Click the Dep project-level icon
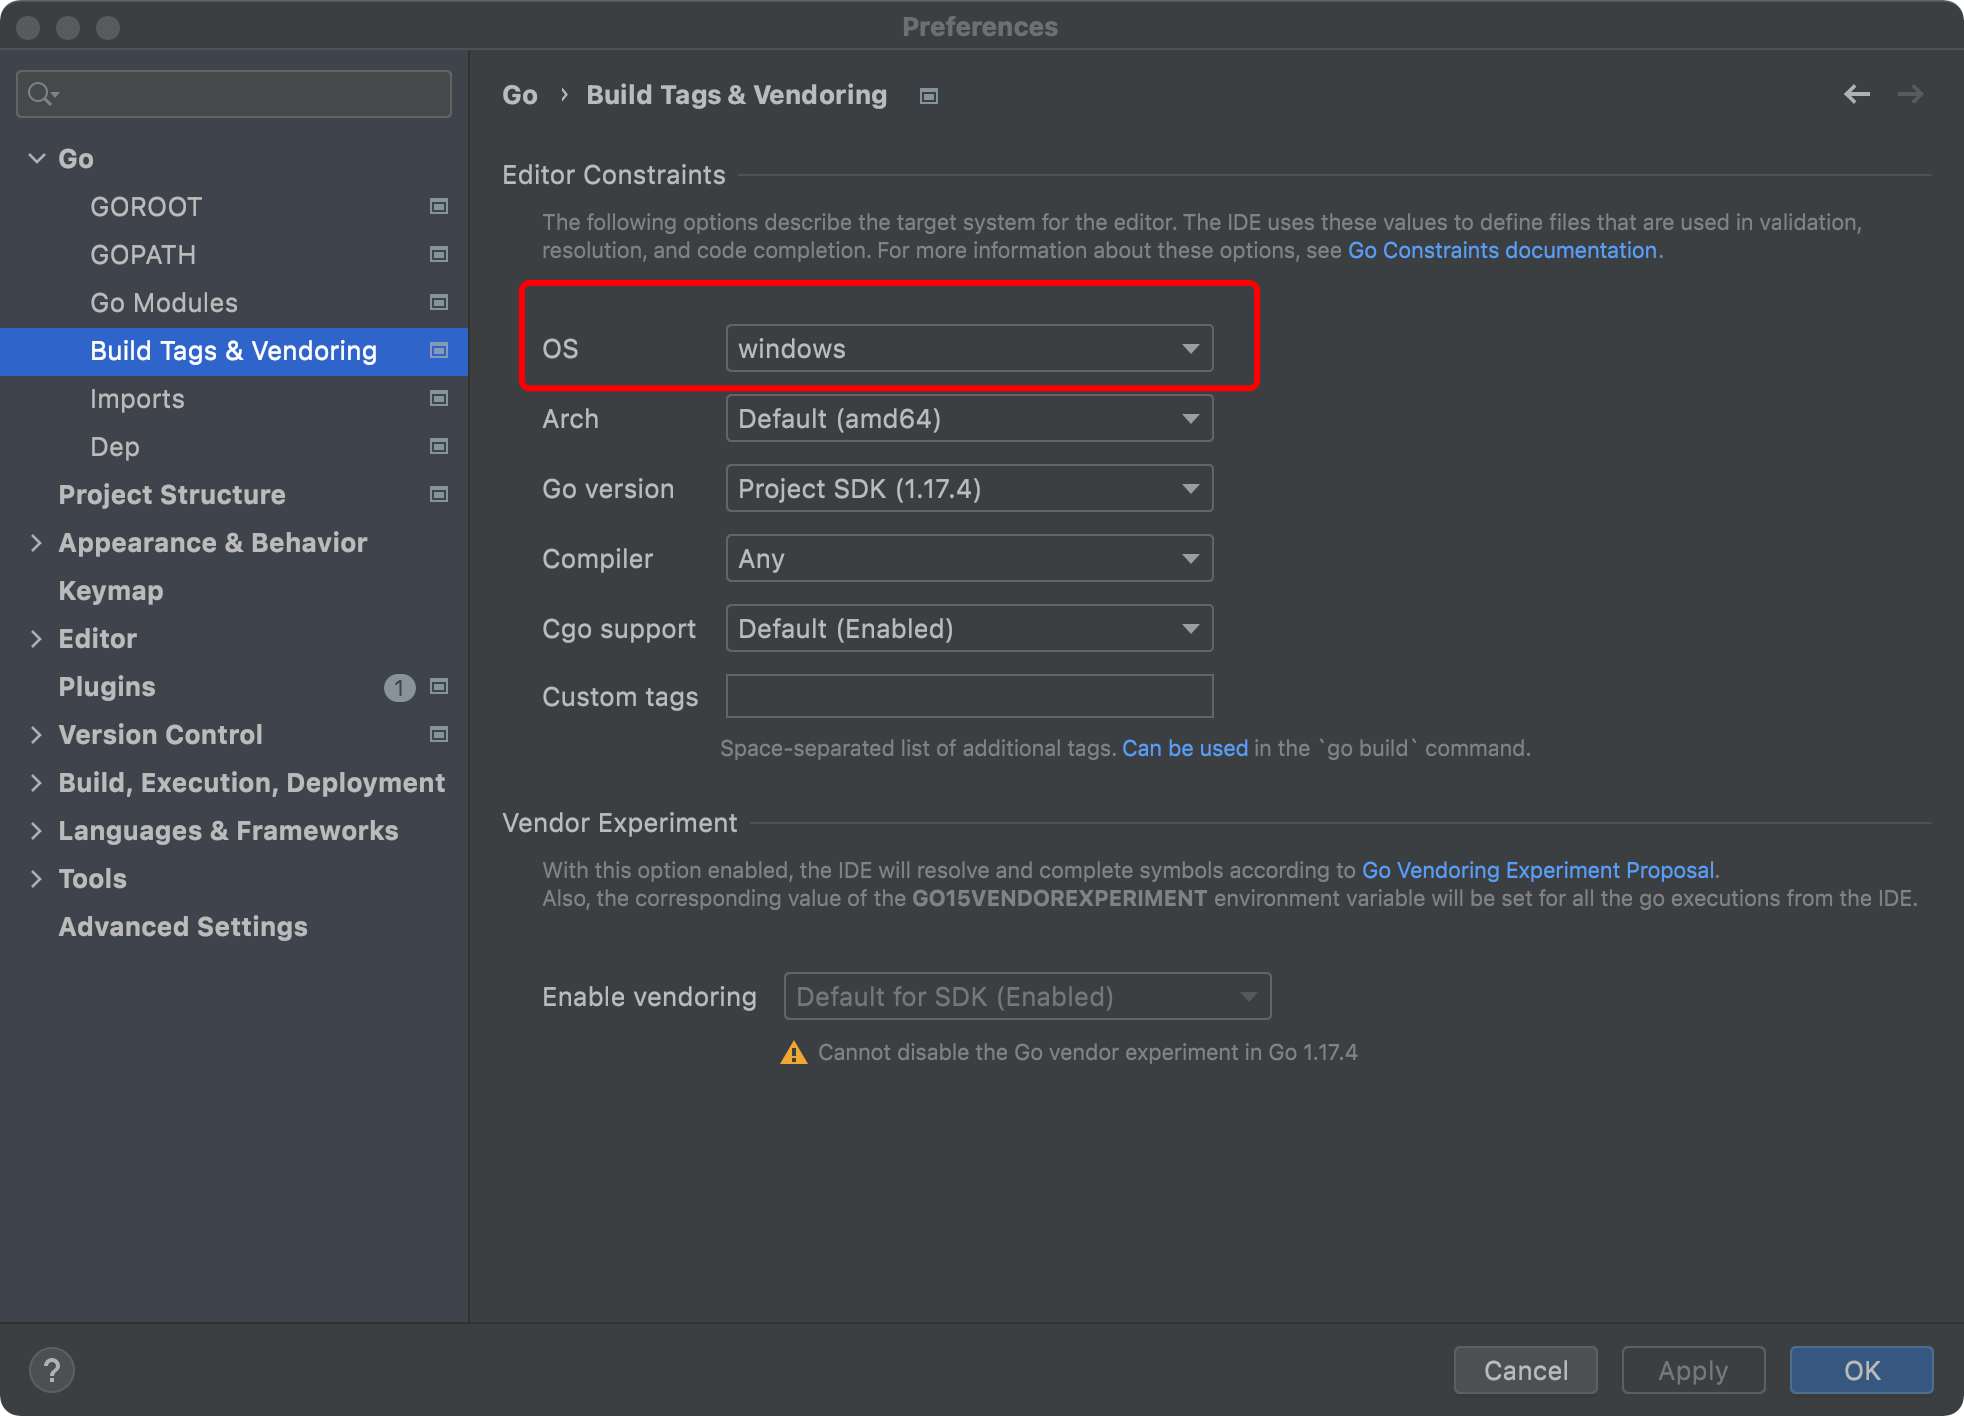Image resolution: width=1964 pixels, height=1416 pixels. click(438, 446)
